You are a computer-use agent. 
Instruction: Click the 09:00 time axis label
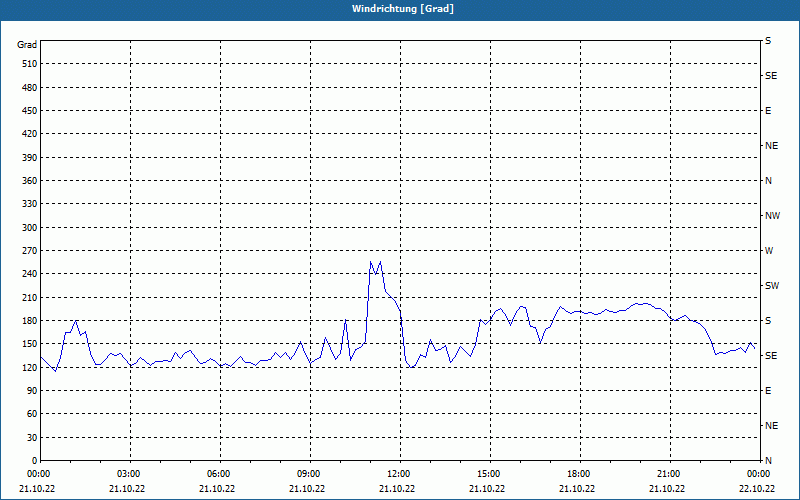tap(311, 474)
